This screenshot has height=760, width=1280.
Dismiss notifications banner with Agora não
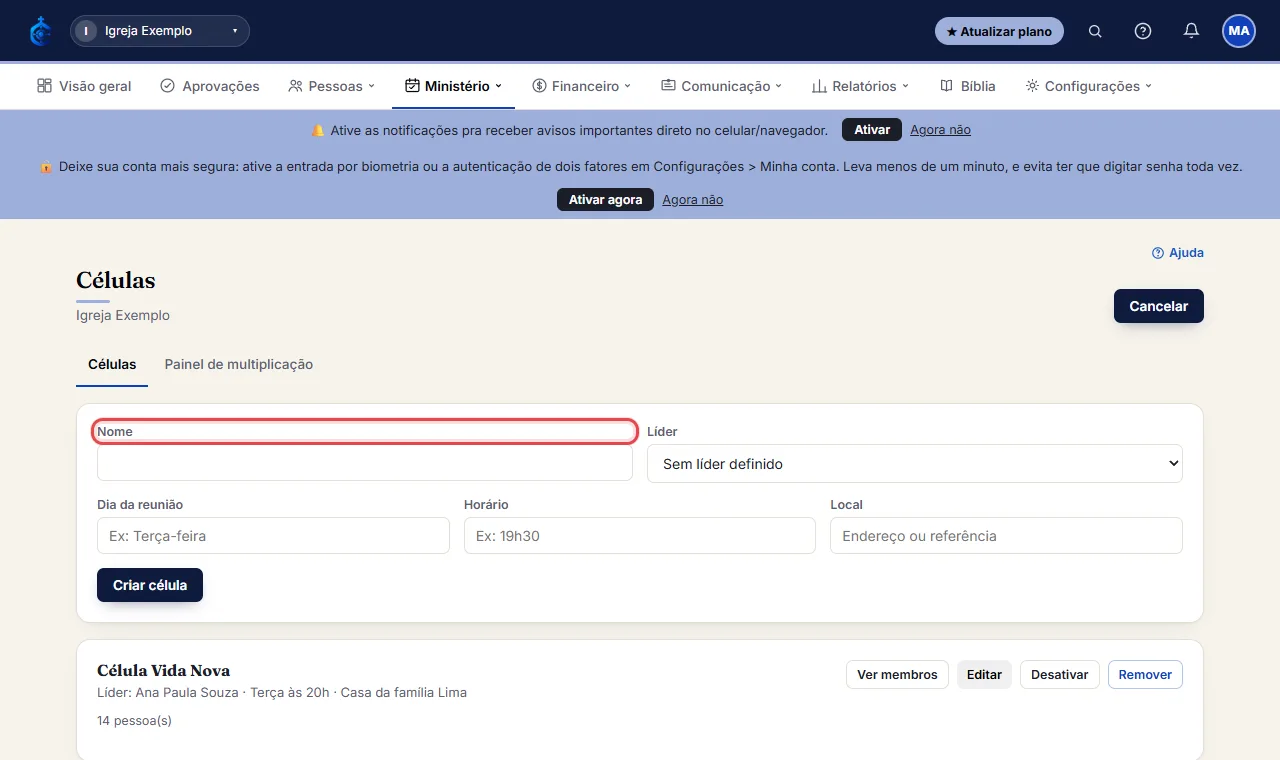click(x=940, y=130)
